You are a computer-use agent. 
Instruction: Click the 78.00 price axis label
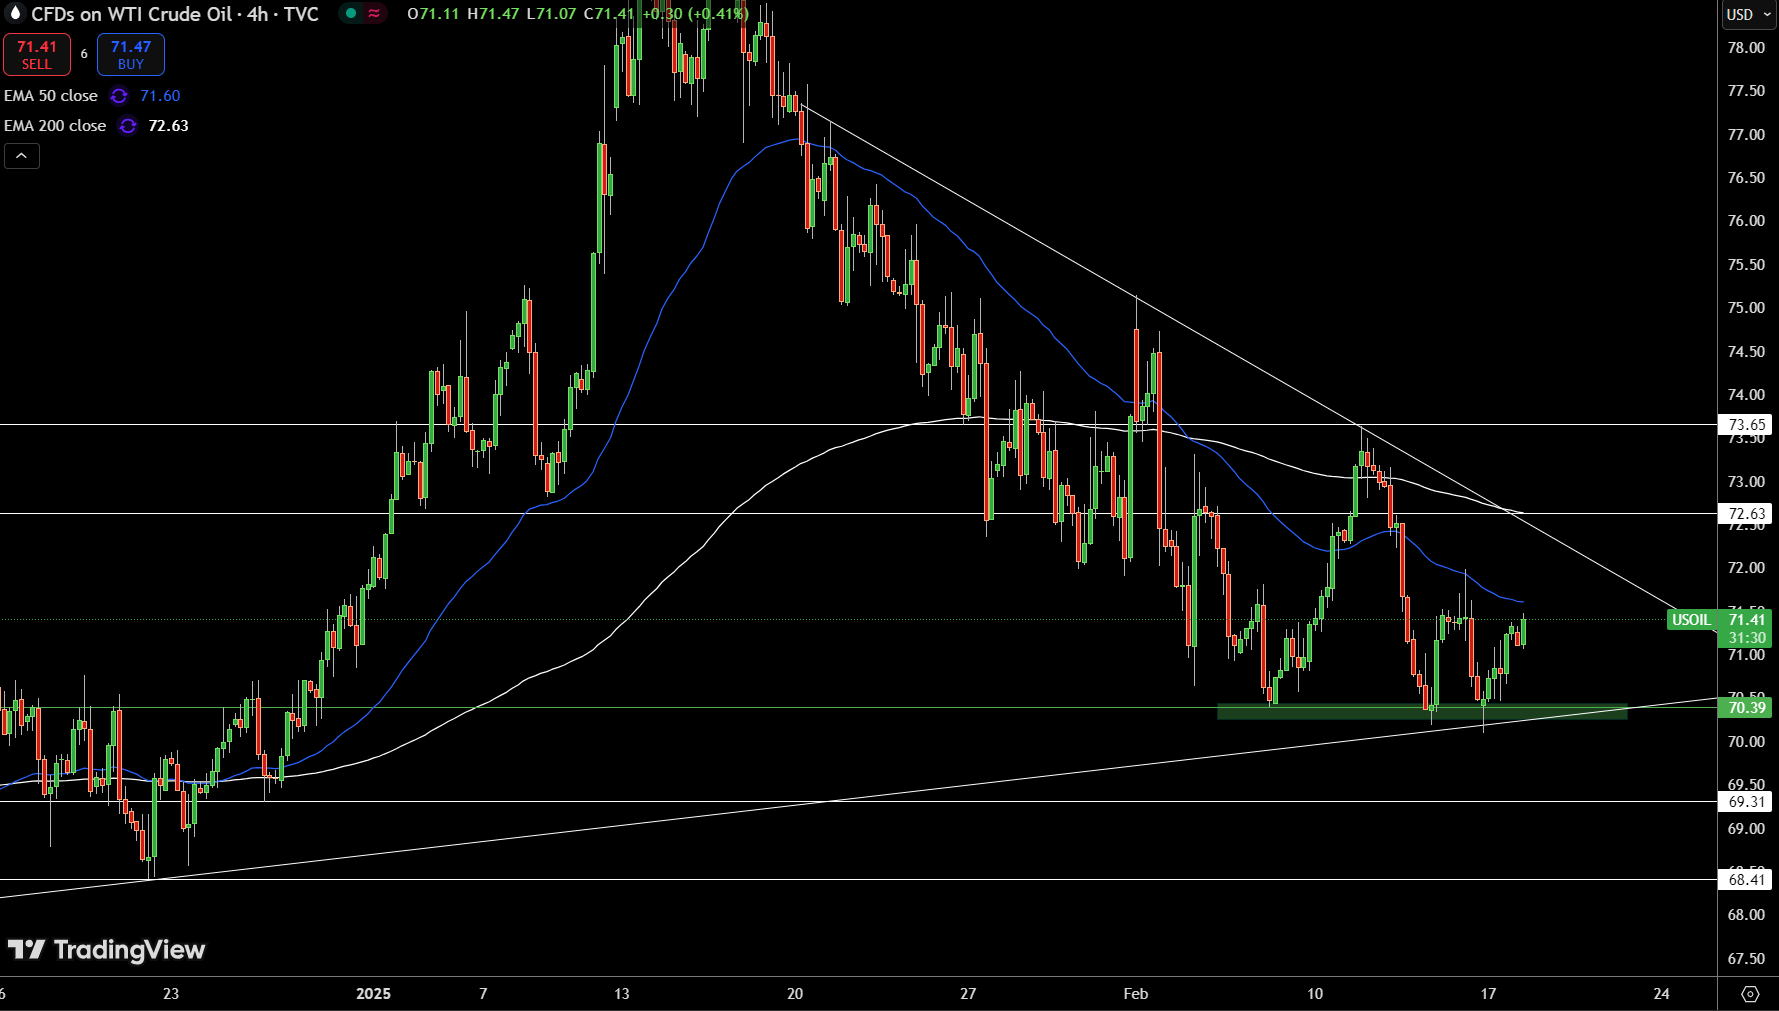(x=1746, y=48)
